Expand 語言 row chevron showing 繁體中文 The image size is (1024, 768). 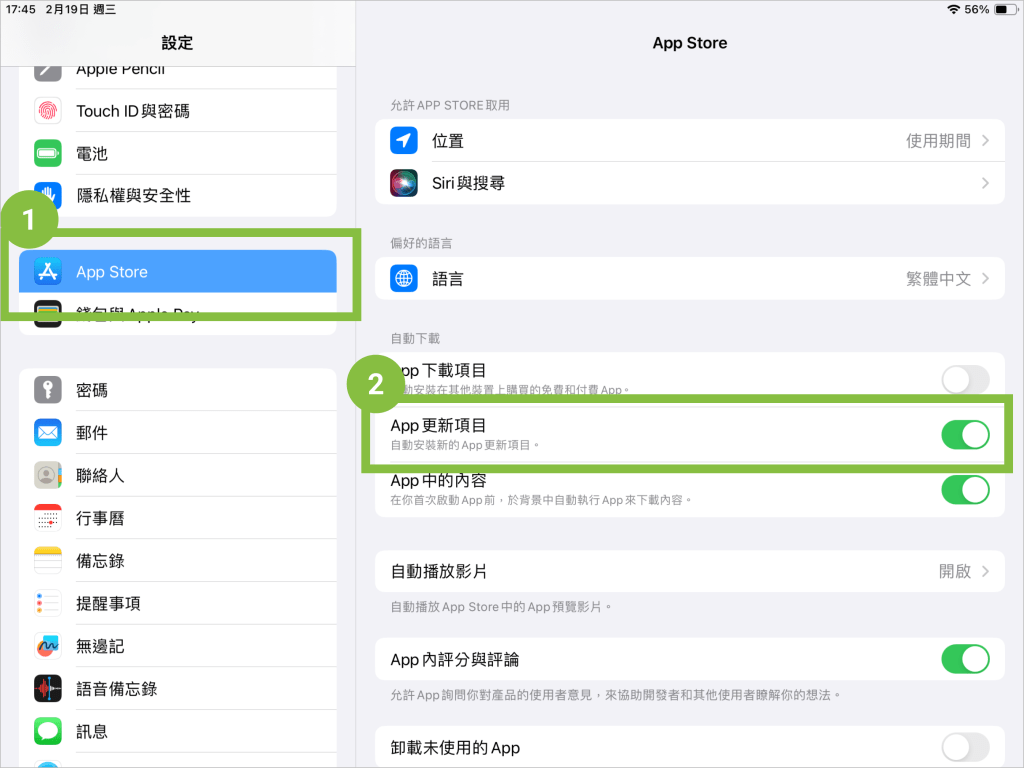point(985,279)
